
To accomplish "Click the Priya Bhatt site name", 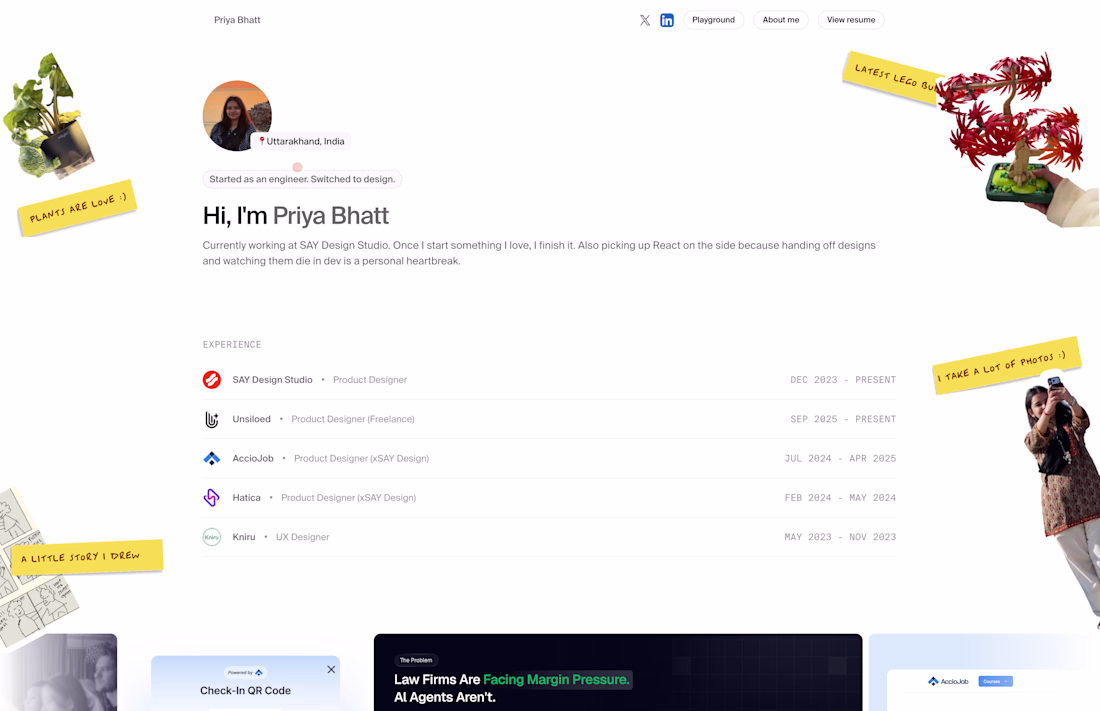I will [237, 20].
